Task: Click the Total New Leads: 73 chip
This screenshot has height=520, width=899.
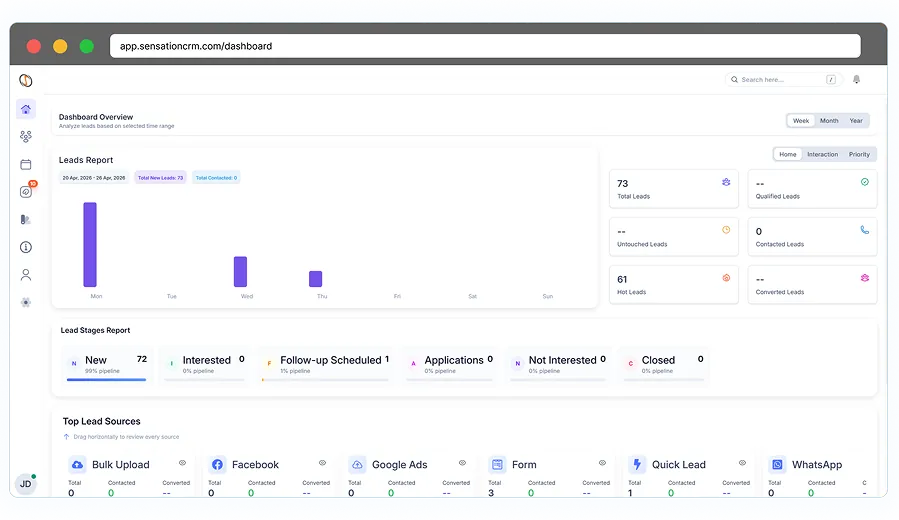Action: click(161, 178)
